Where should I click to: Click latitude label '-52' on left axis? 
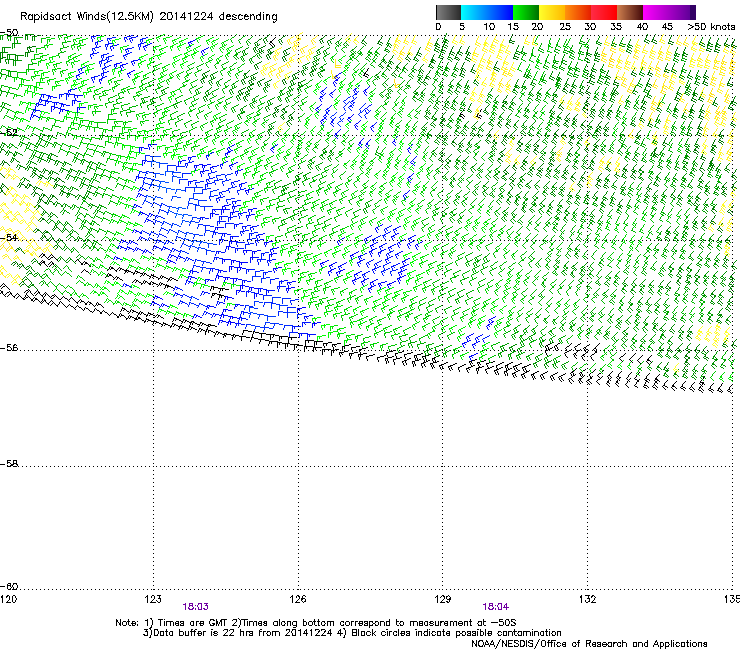point(9,133)
